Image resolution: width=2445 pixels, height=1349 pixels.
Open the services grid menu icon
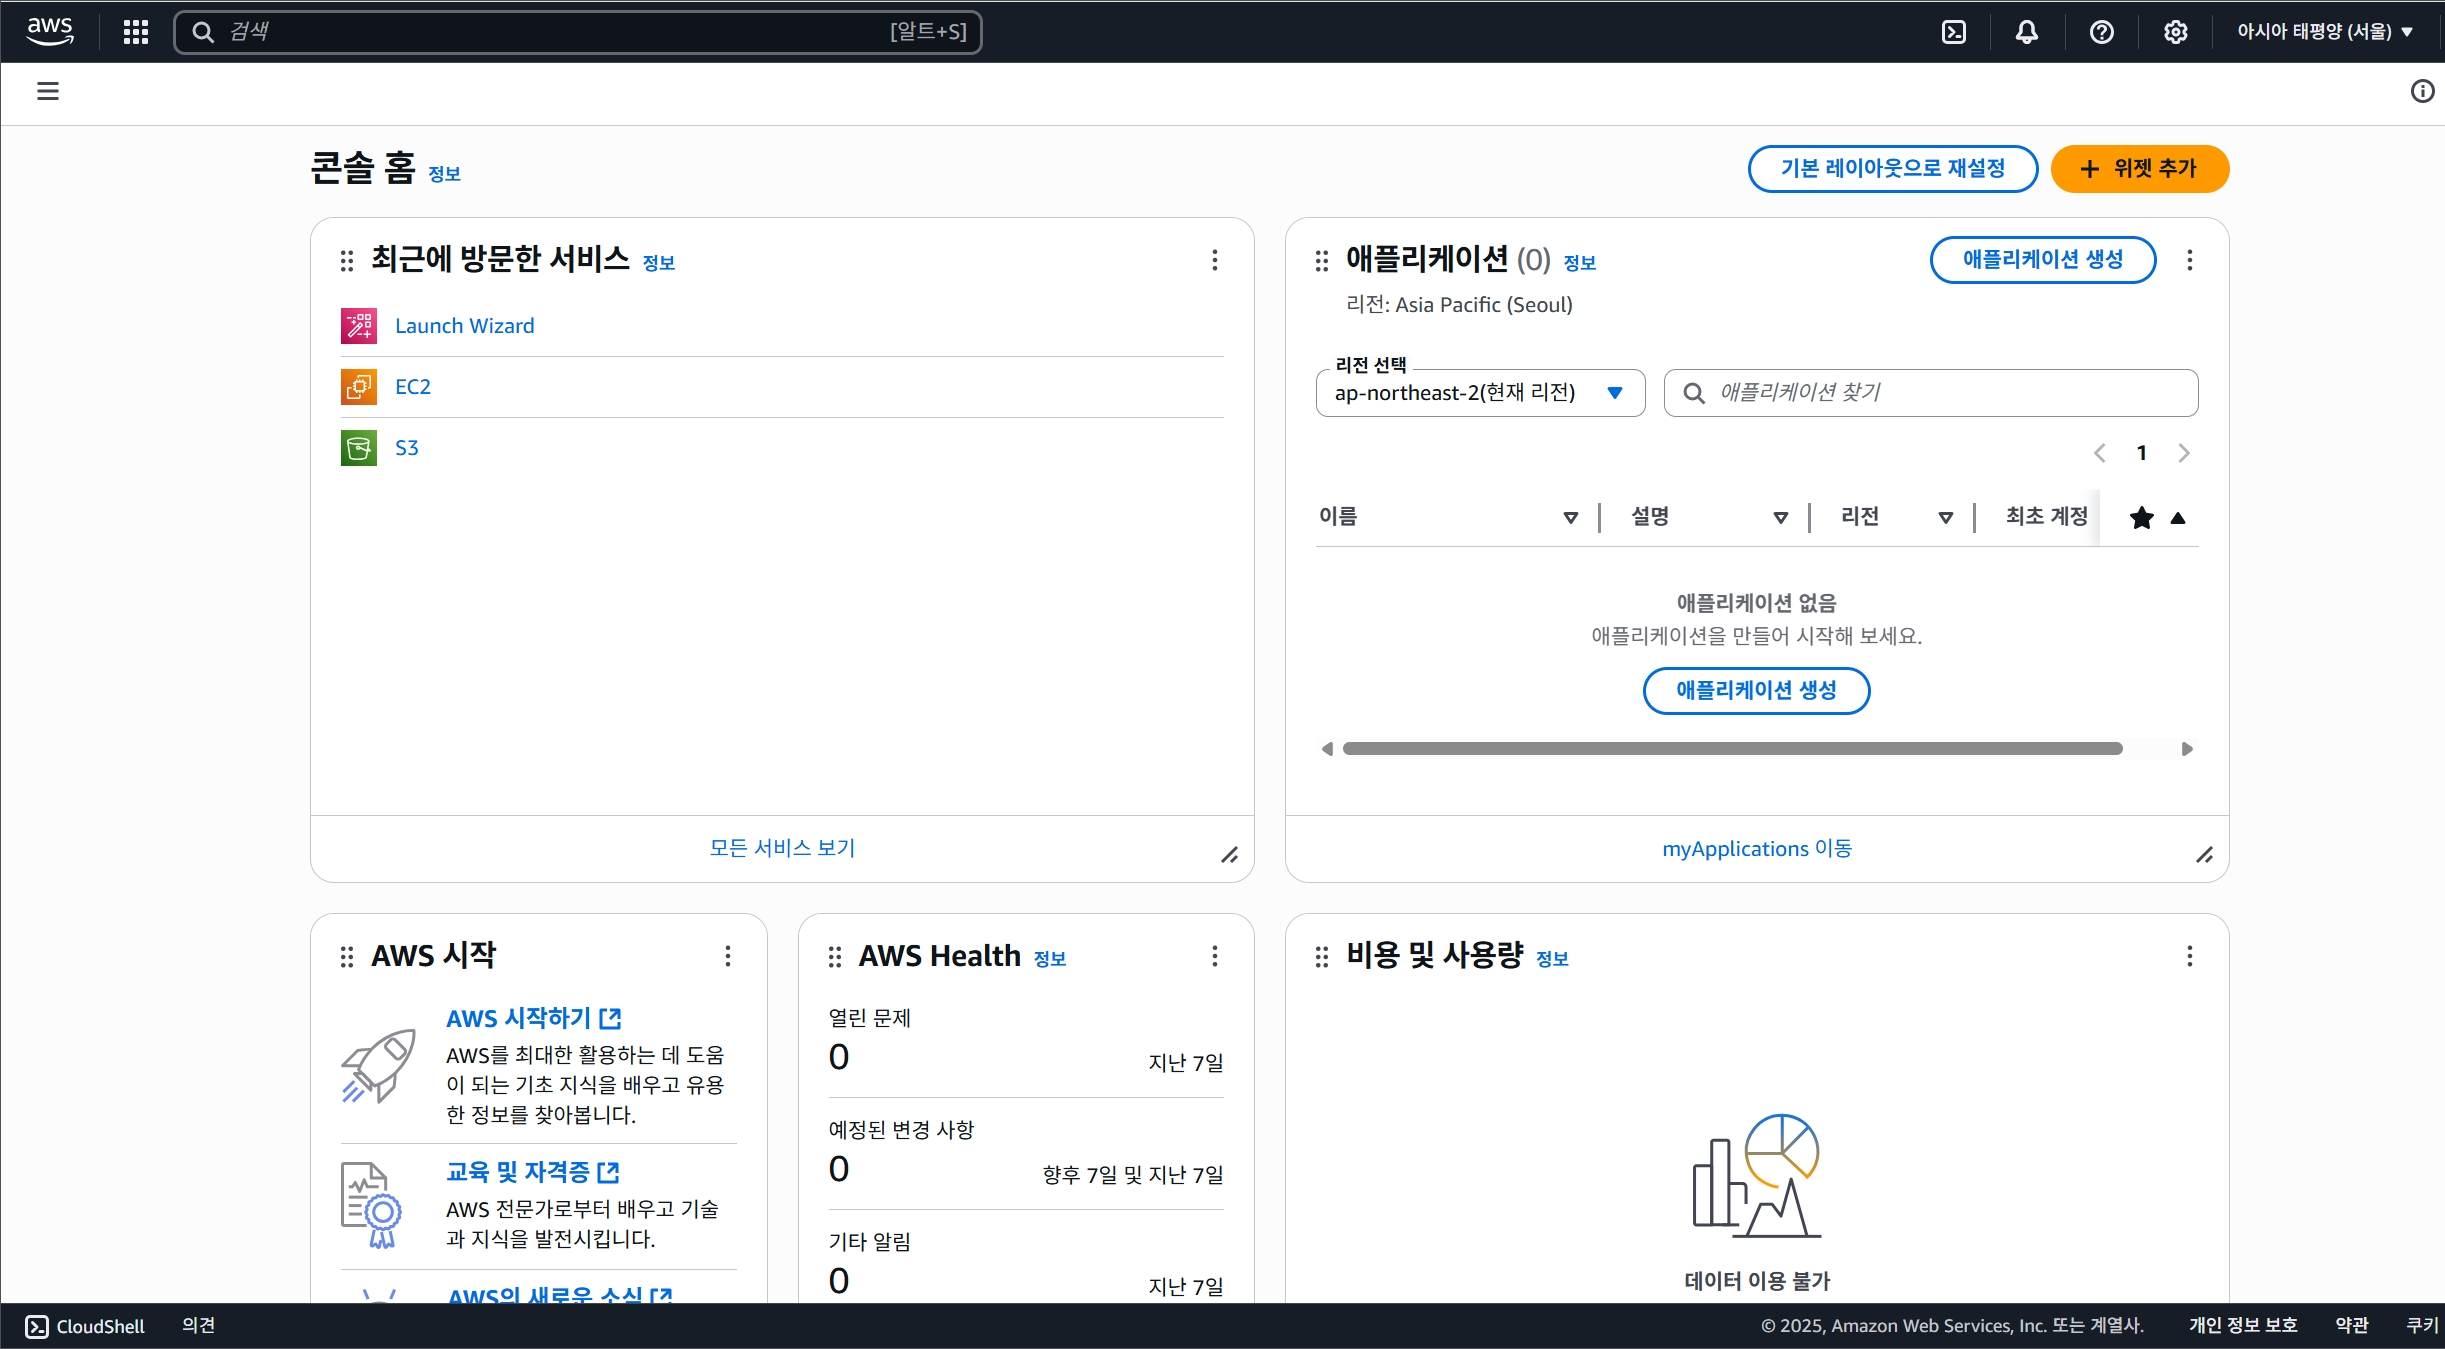click(136, 32)
